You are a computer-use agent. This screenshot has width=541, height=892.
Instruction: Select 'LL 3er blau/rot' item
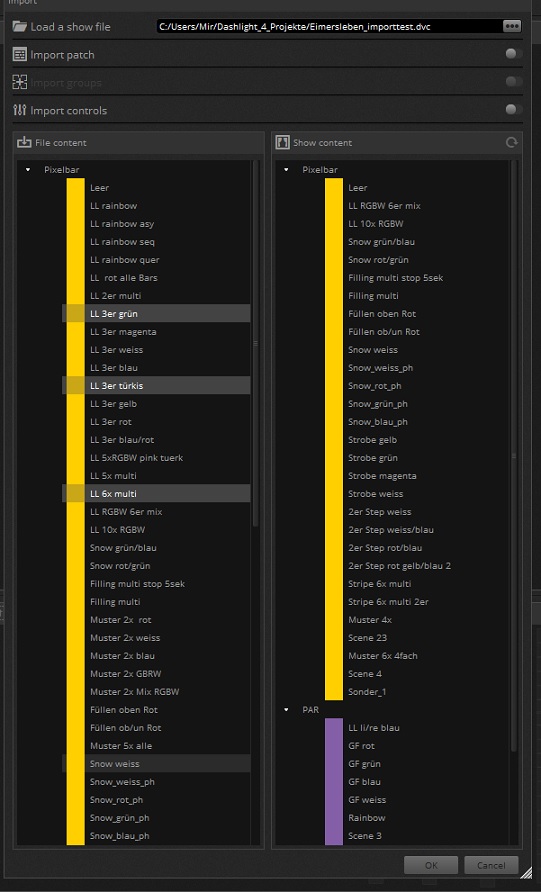pyautogui.click(x=122, y=440)
